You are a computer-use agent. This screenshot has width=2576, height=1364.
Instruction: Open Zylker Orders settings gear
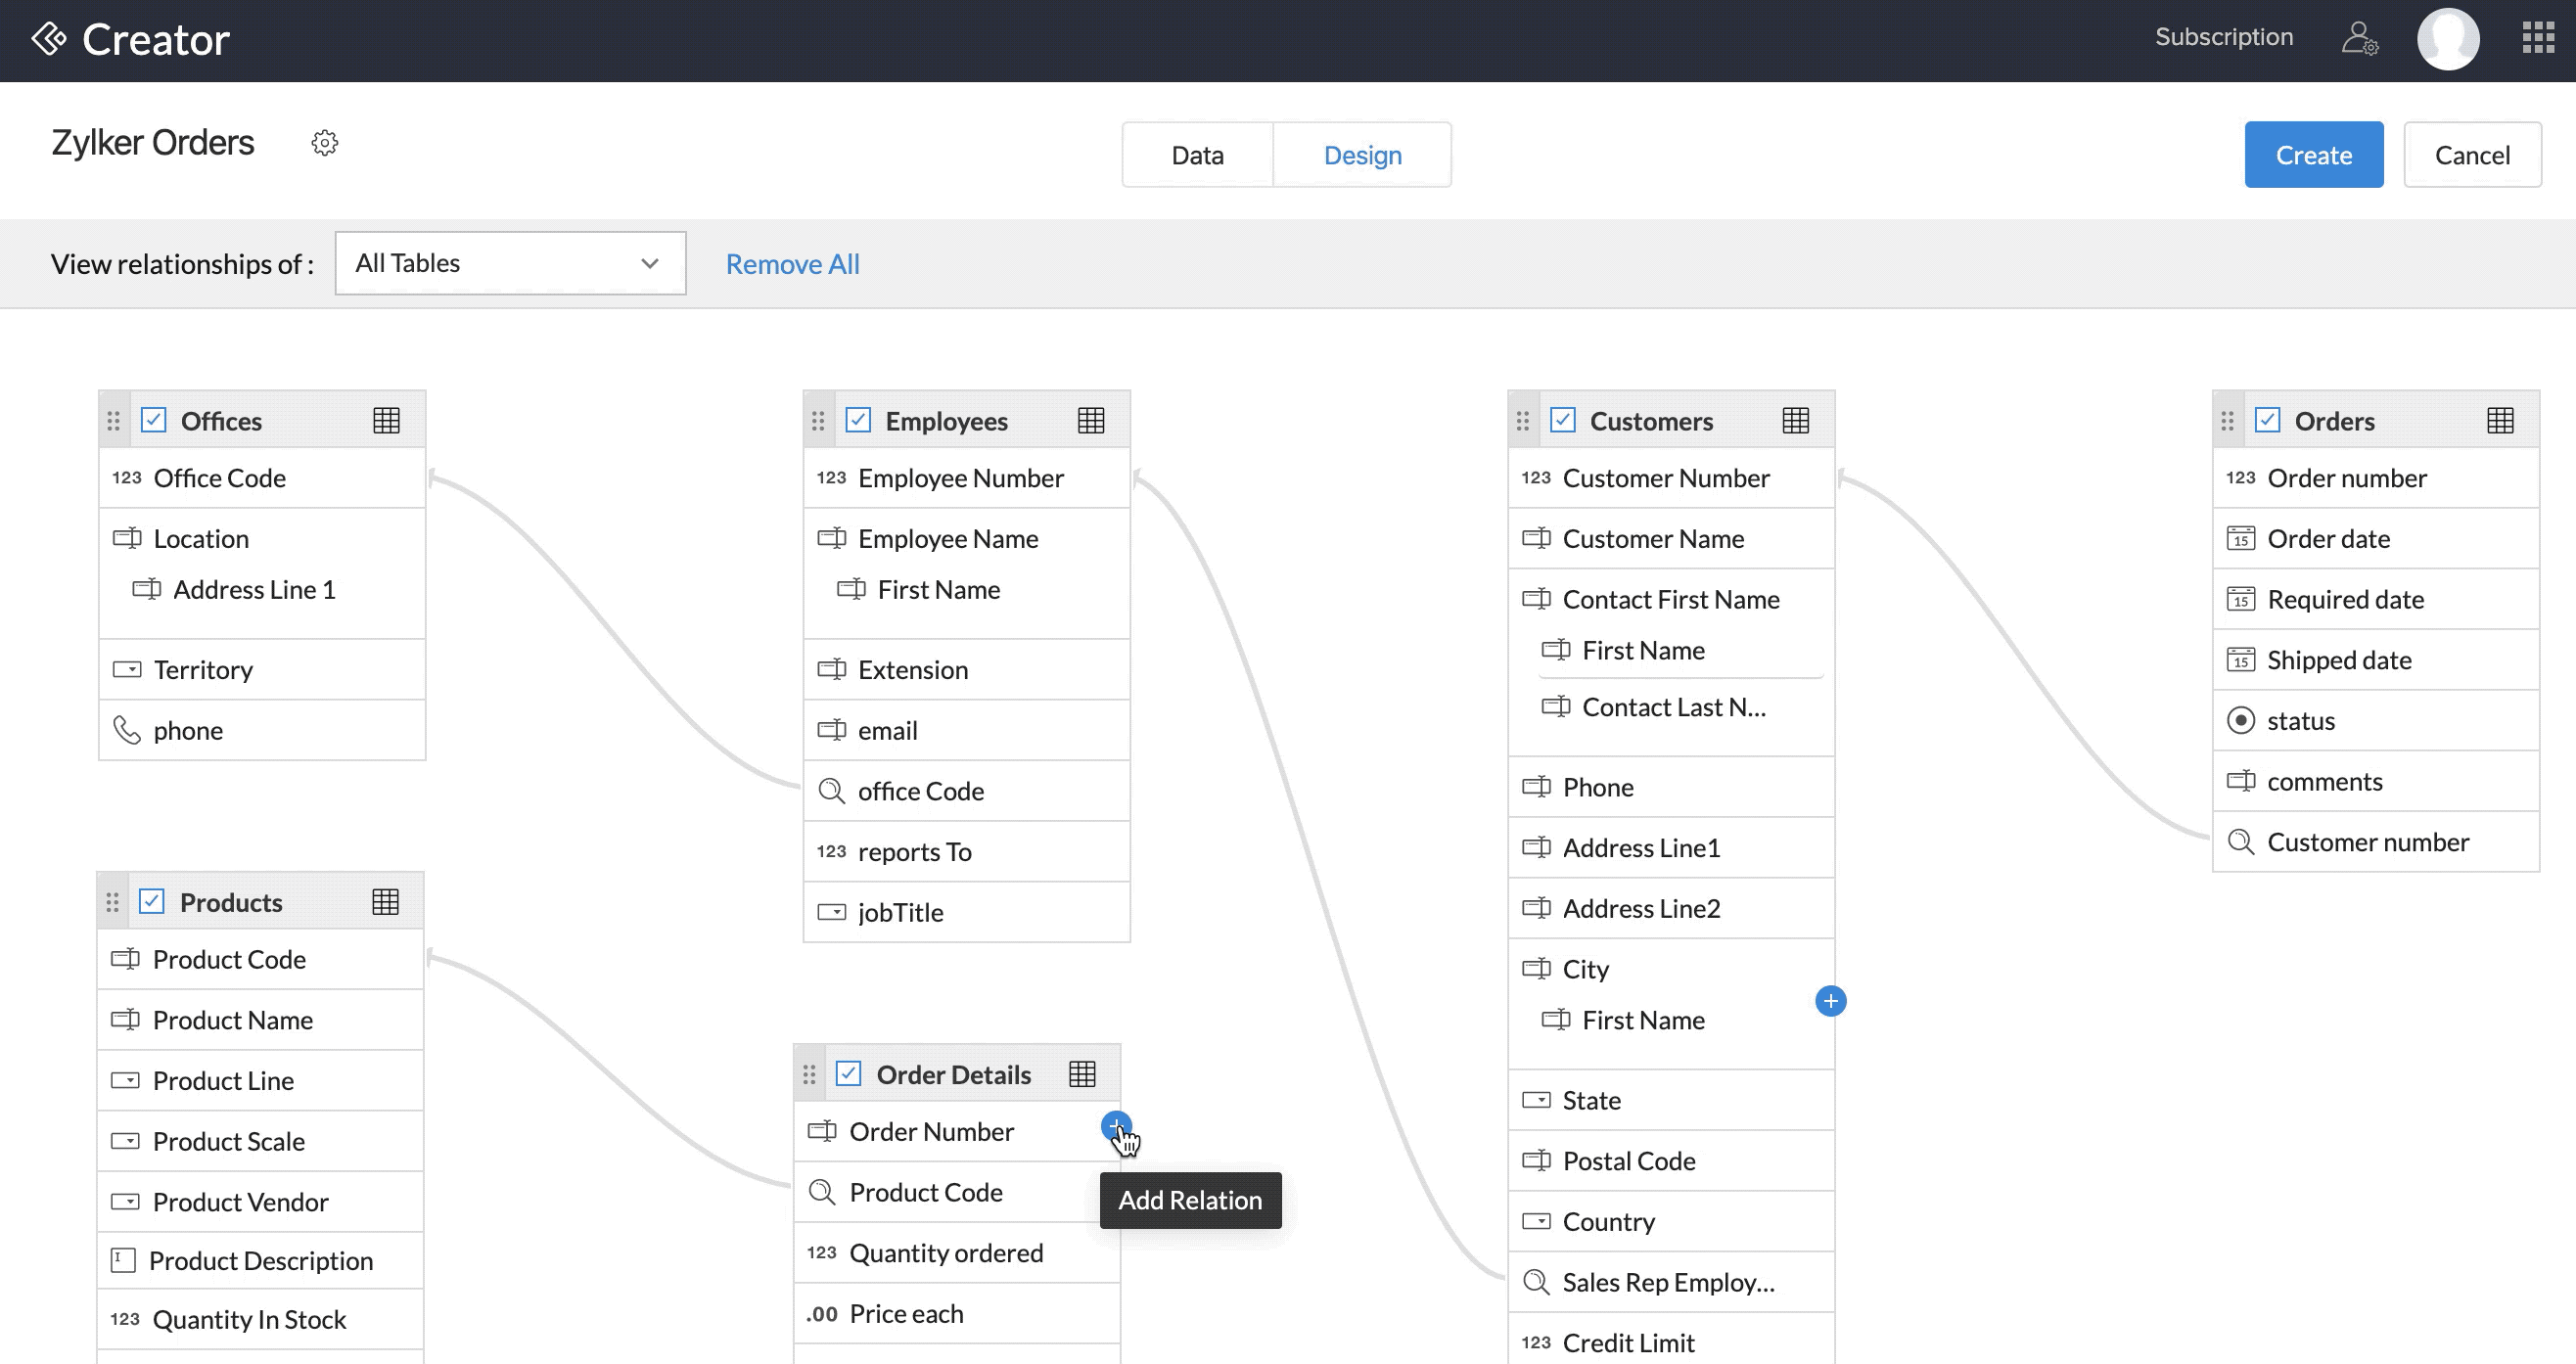(324, 143)
